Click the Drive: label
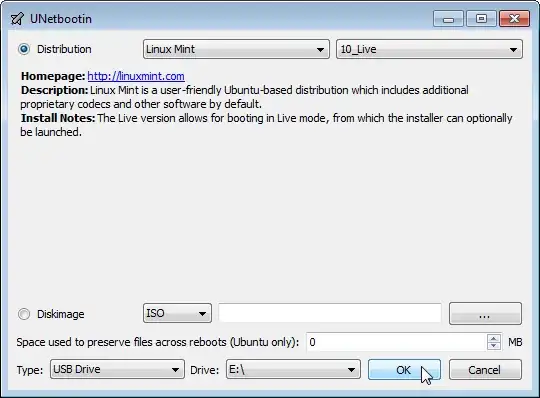Image resolution: width=540 pixels, height=398 pixels. pyautogui.click(x=205, y=370)
